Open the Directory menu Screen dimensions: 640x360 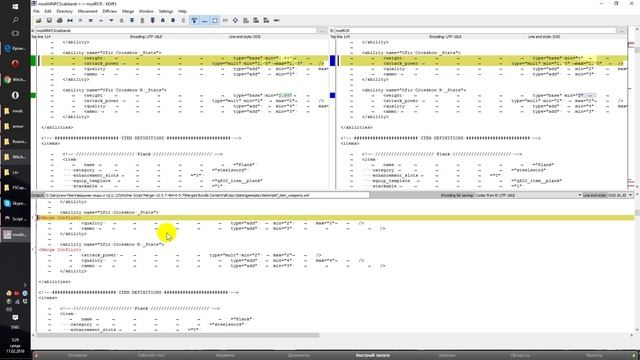pos(64,11)
